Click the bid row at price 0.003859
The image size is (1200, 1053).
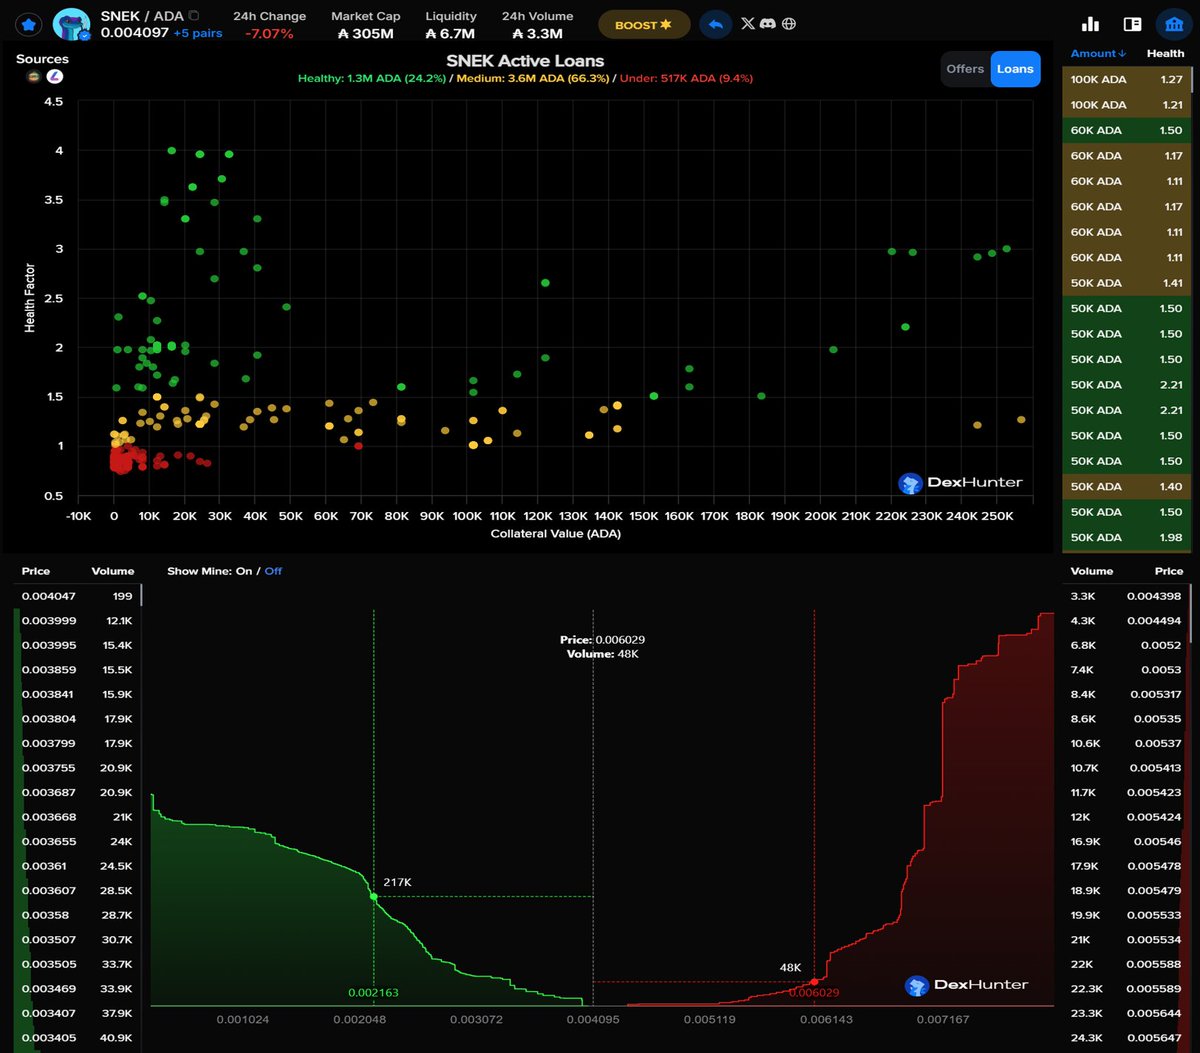77,669
